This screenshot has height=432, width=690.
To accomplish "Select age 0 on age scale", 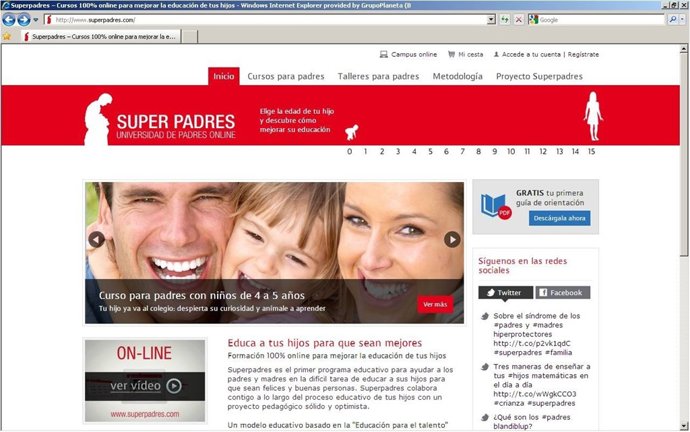I will (x=349, y=152).
